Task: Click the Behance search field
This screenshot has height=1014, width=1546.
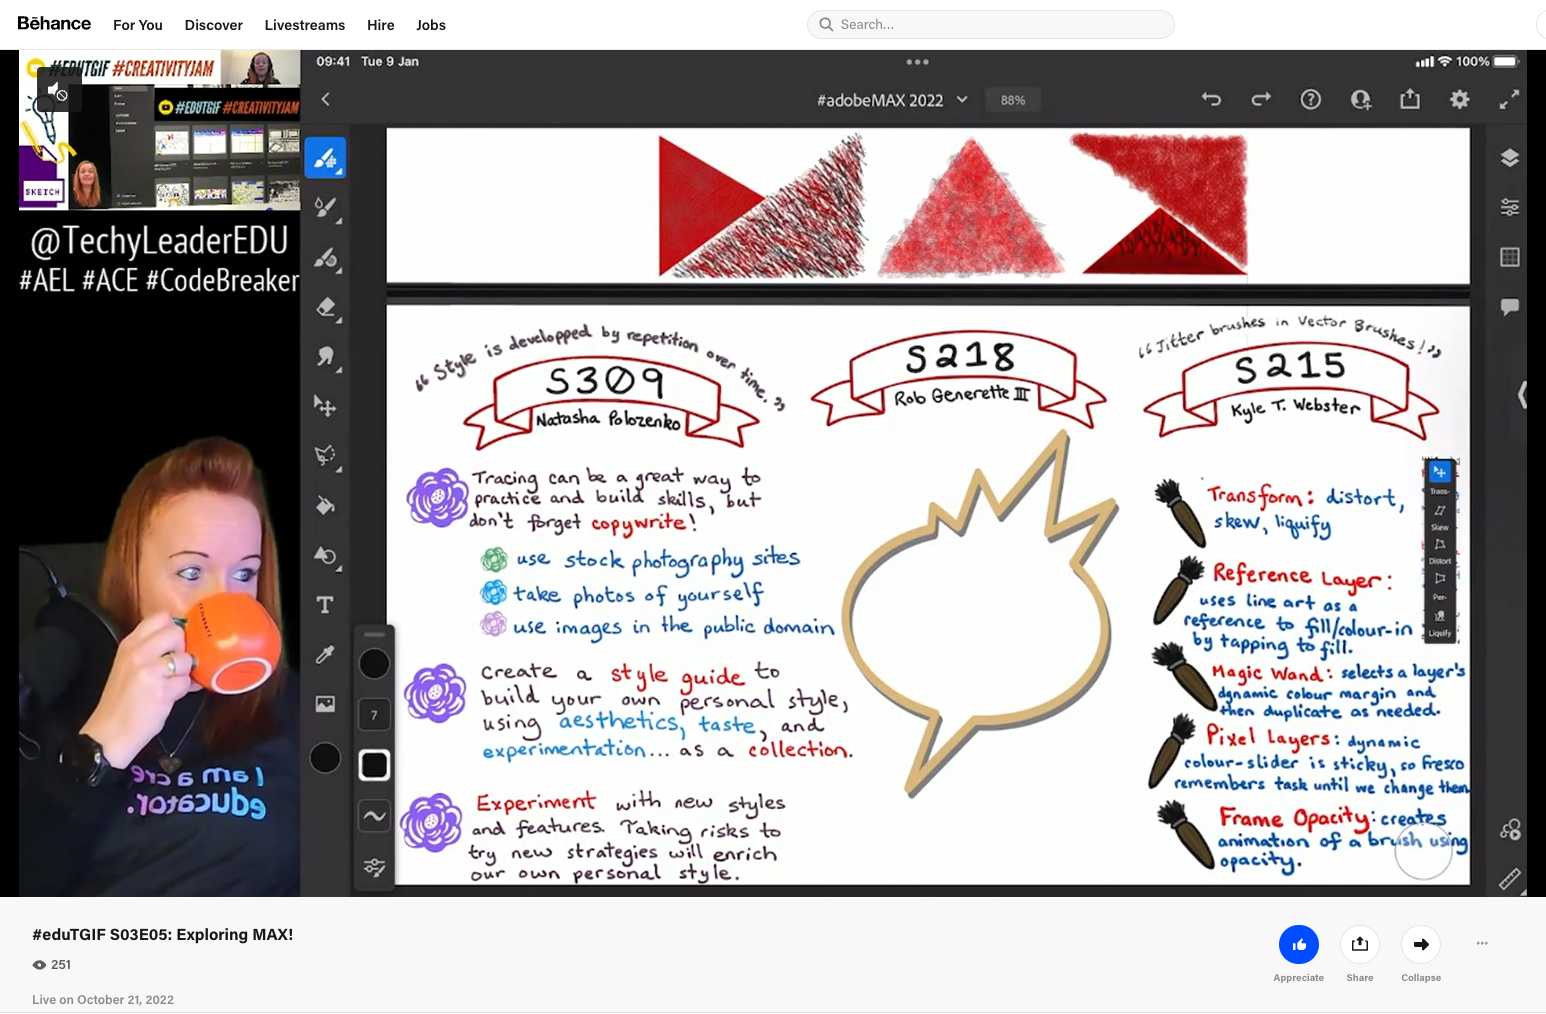Action: pos(991,24)
